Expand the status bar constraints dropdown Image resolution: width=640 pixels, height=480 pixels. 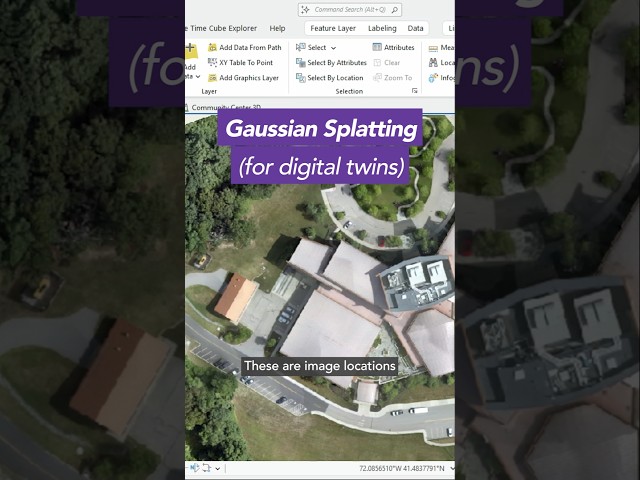[x=218, y=469]
